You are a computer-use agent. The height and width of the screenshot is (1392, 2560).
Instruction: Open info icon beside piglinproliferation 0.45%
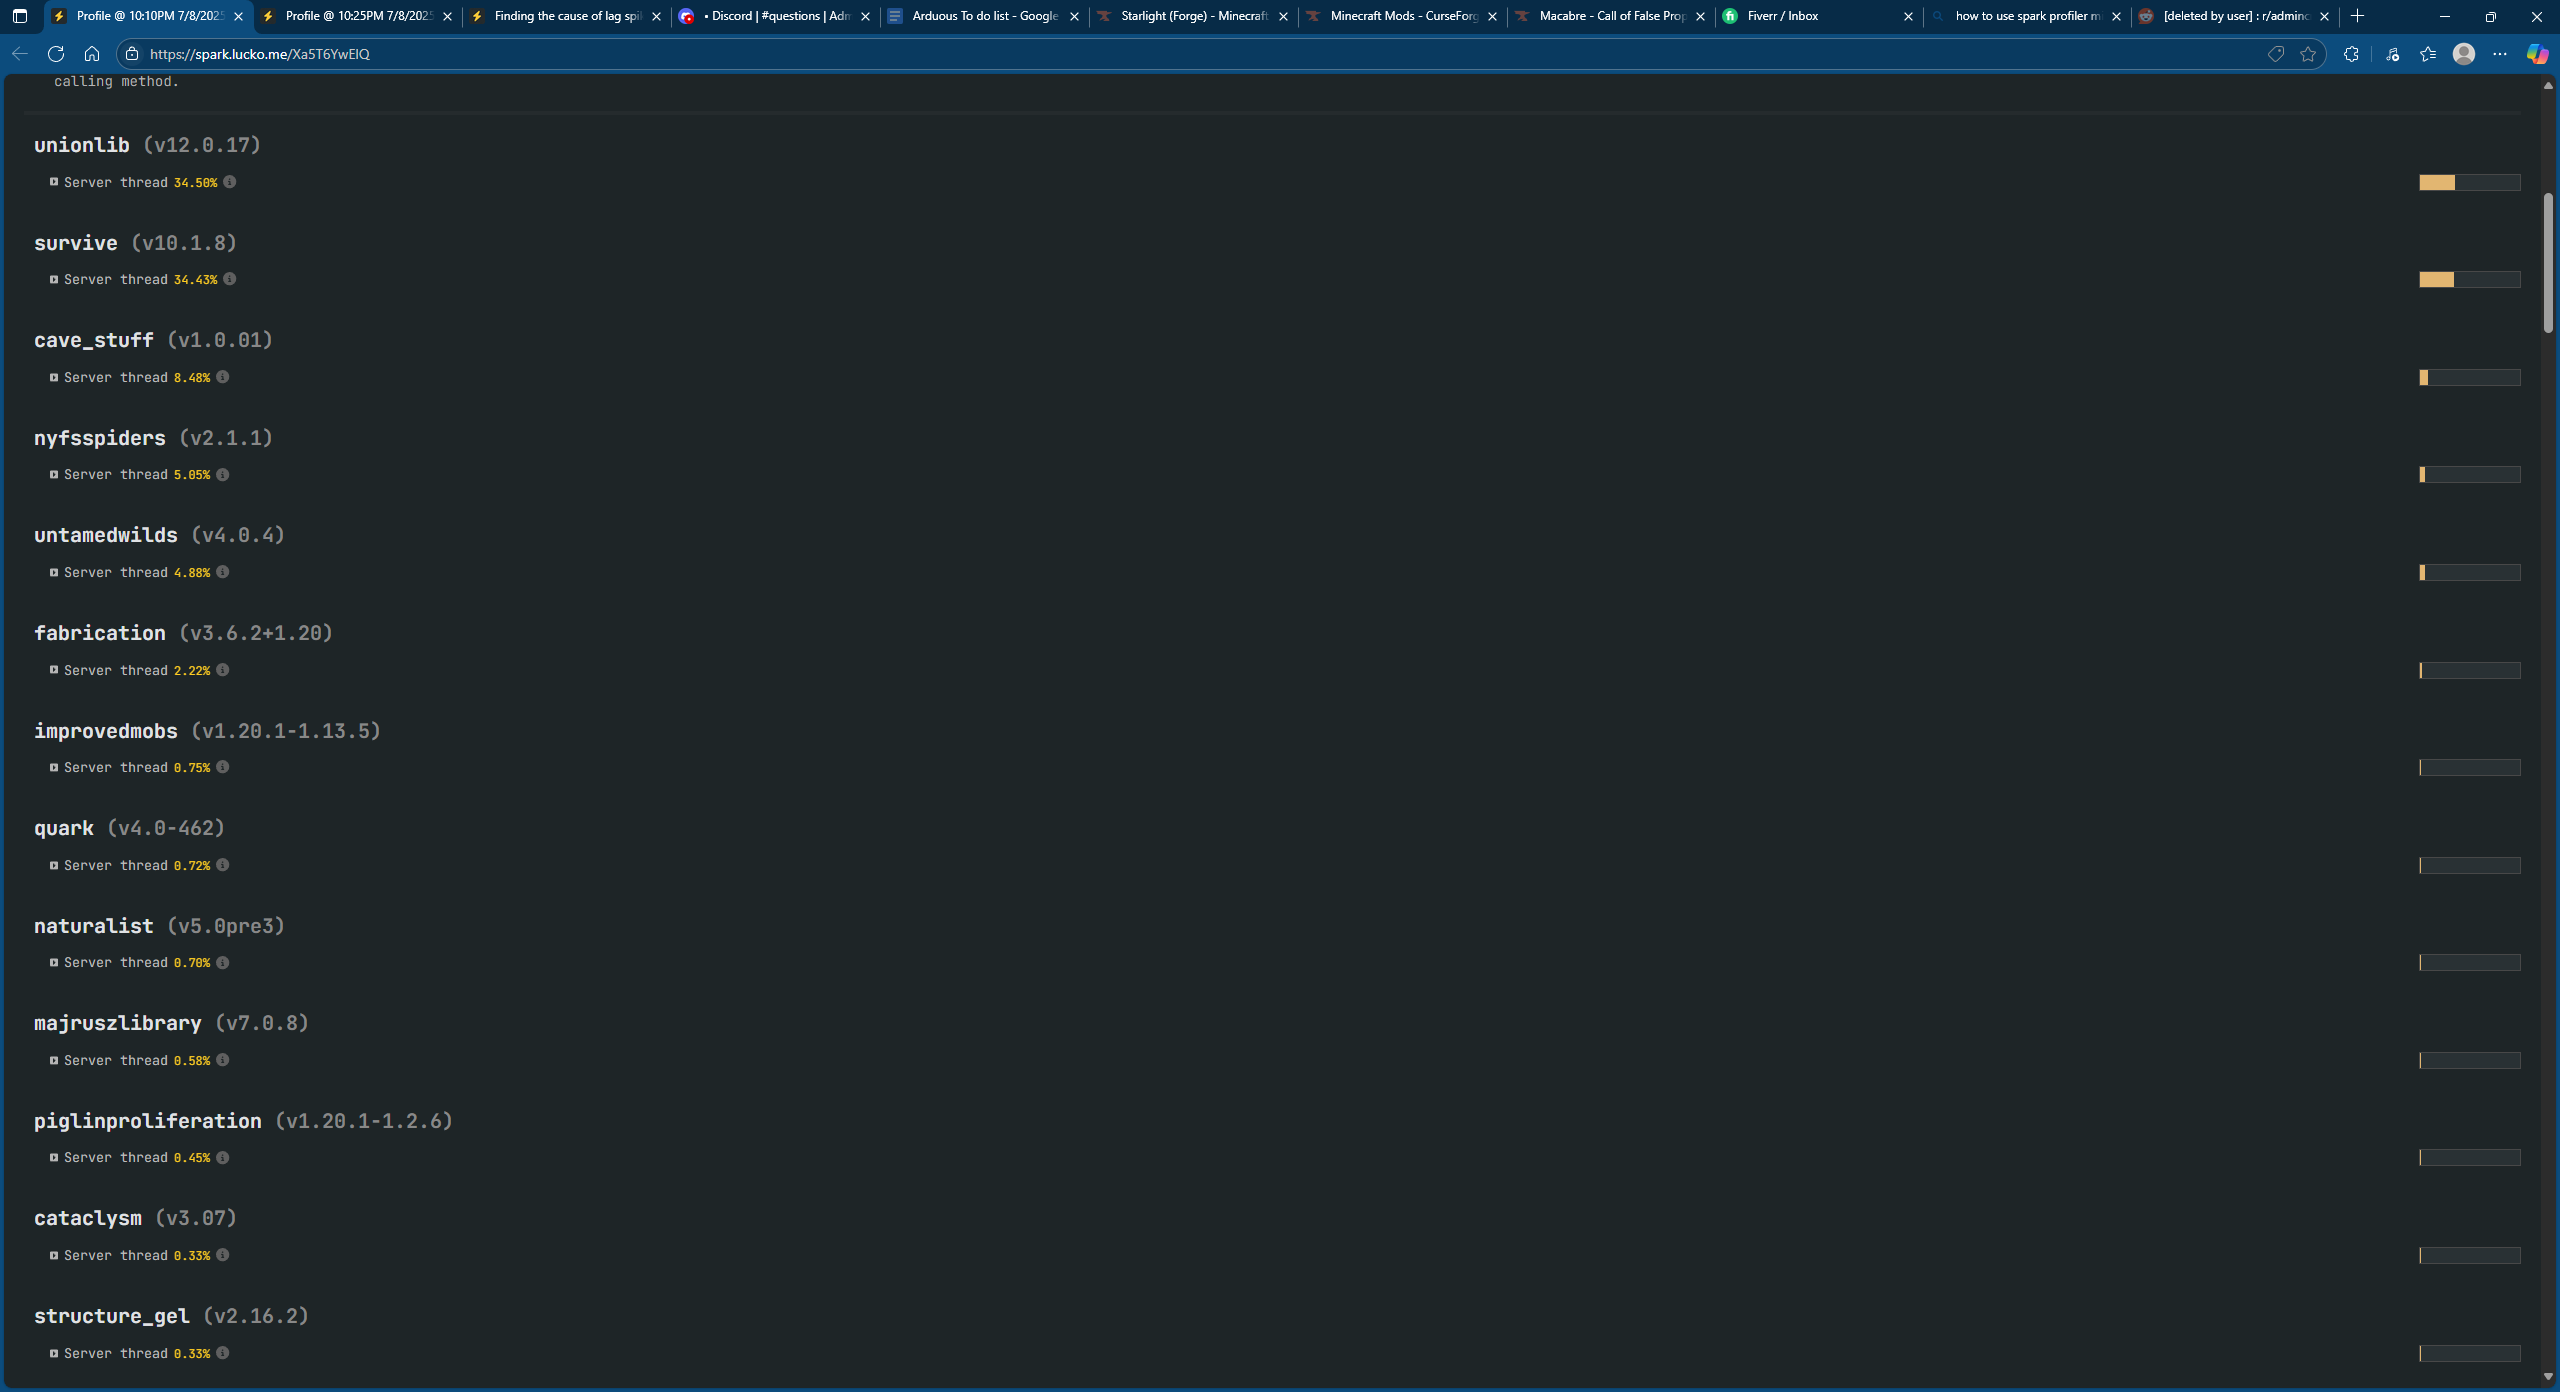click(223, 1157)
